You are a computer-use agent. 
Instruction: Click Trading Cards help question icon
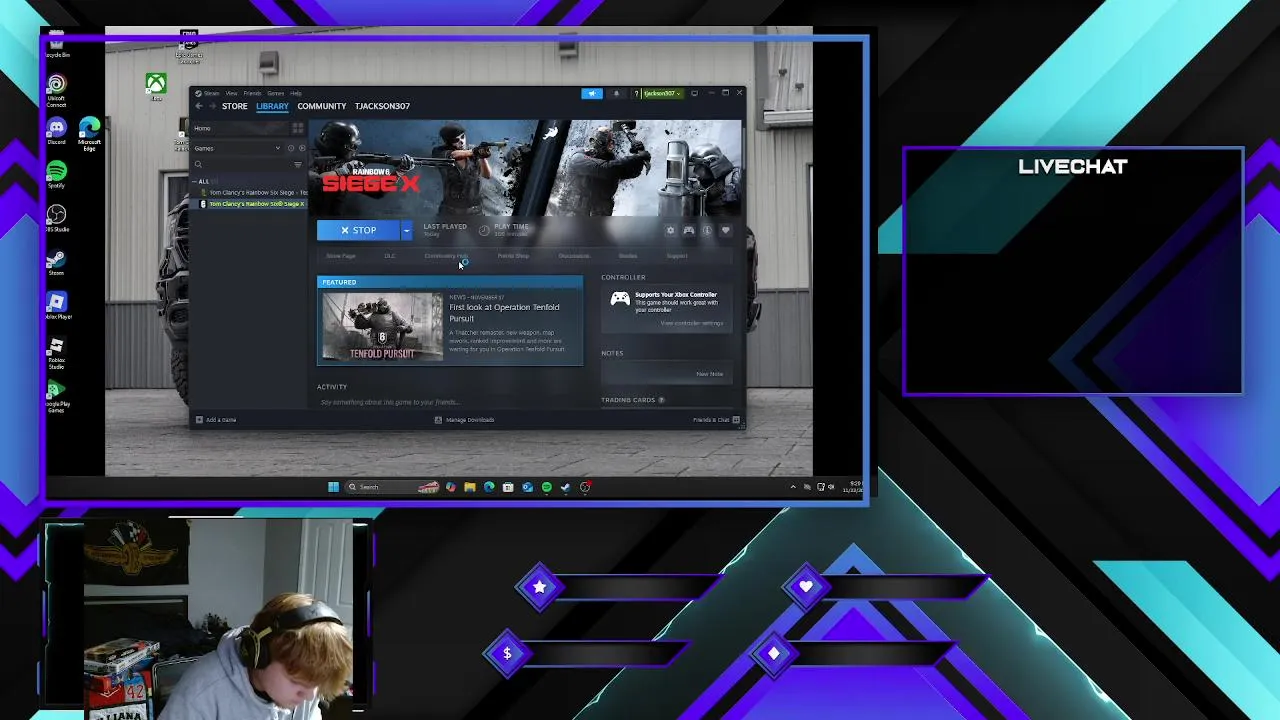click(661, 400)
